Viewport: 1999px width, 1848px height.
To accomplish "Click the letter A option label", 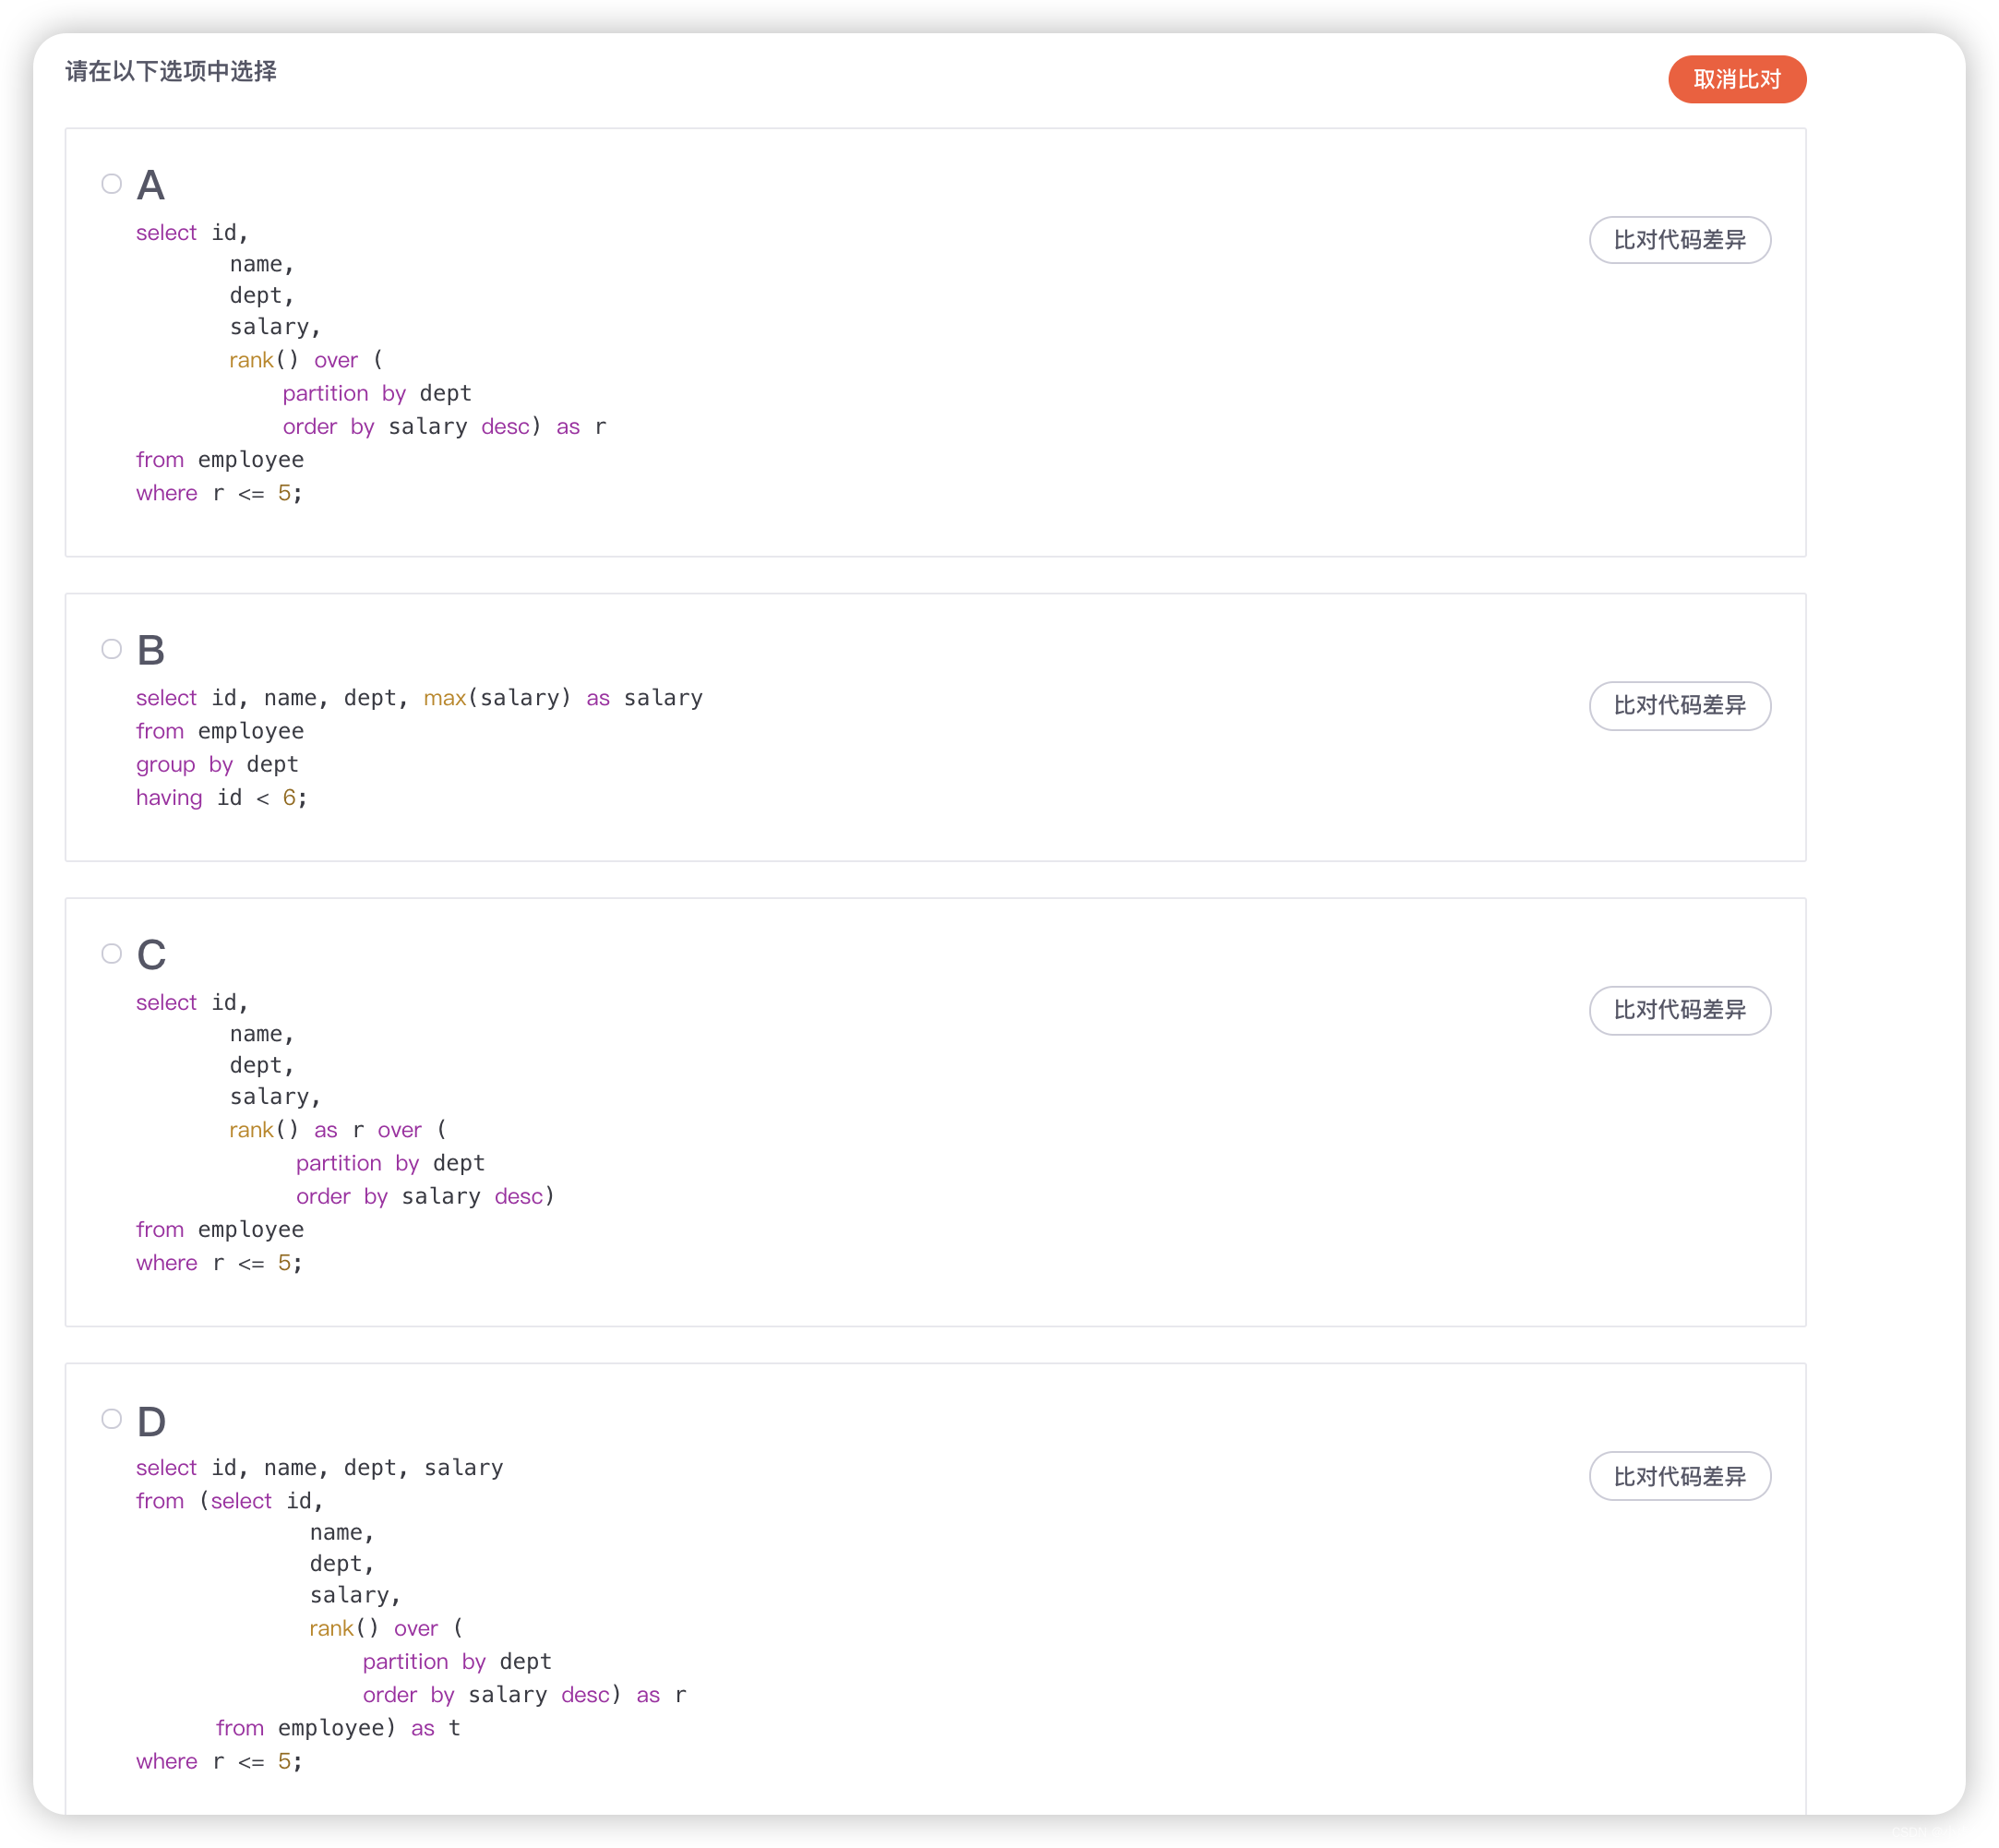I will coord(150,185).
